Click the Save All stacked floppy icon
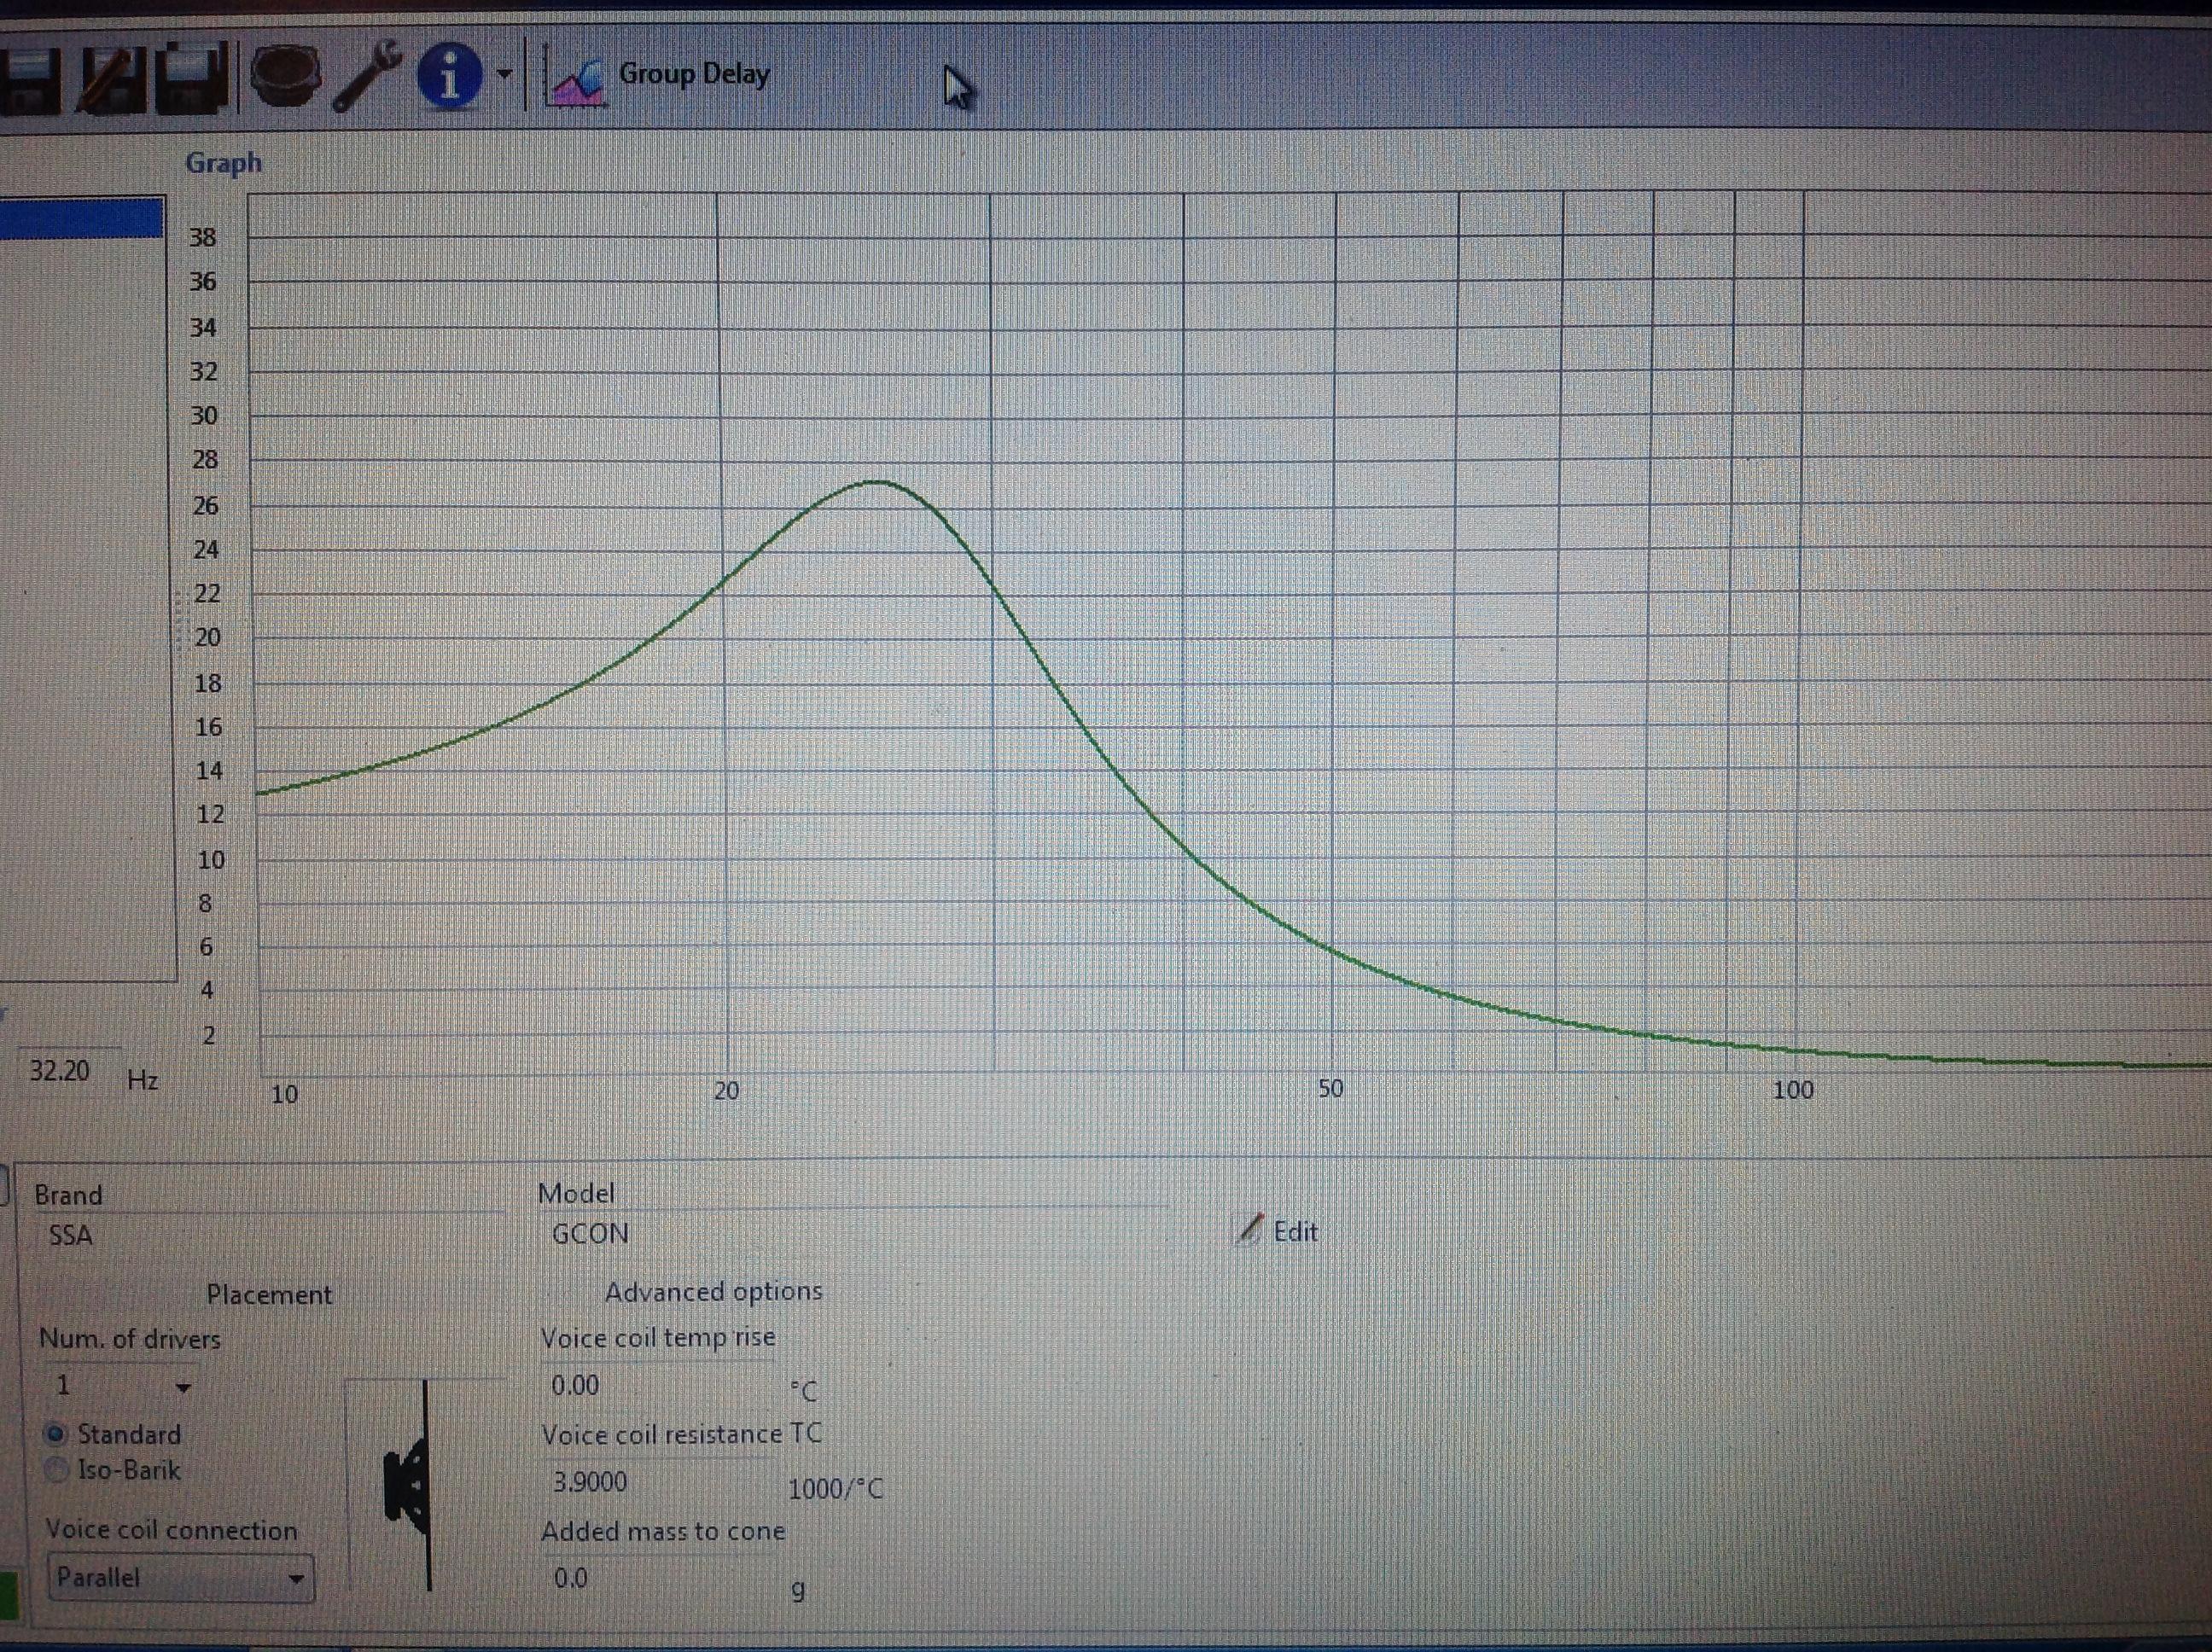The height and width of the screenshot is (1652, 2212). click(x=193, y=80)
